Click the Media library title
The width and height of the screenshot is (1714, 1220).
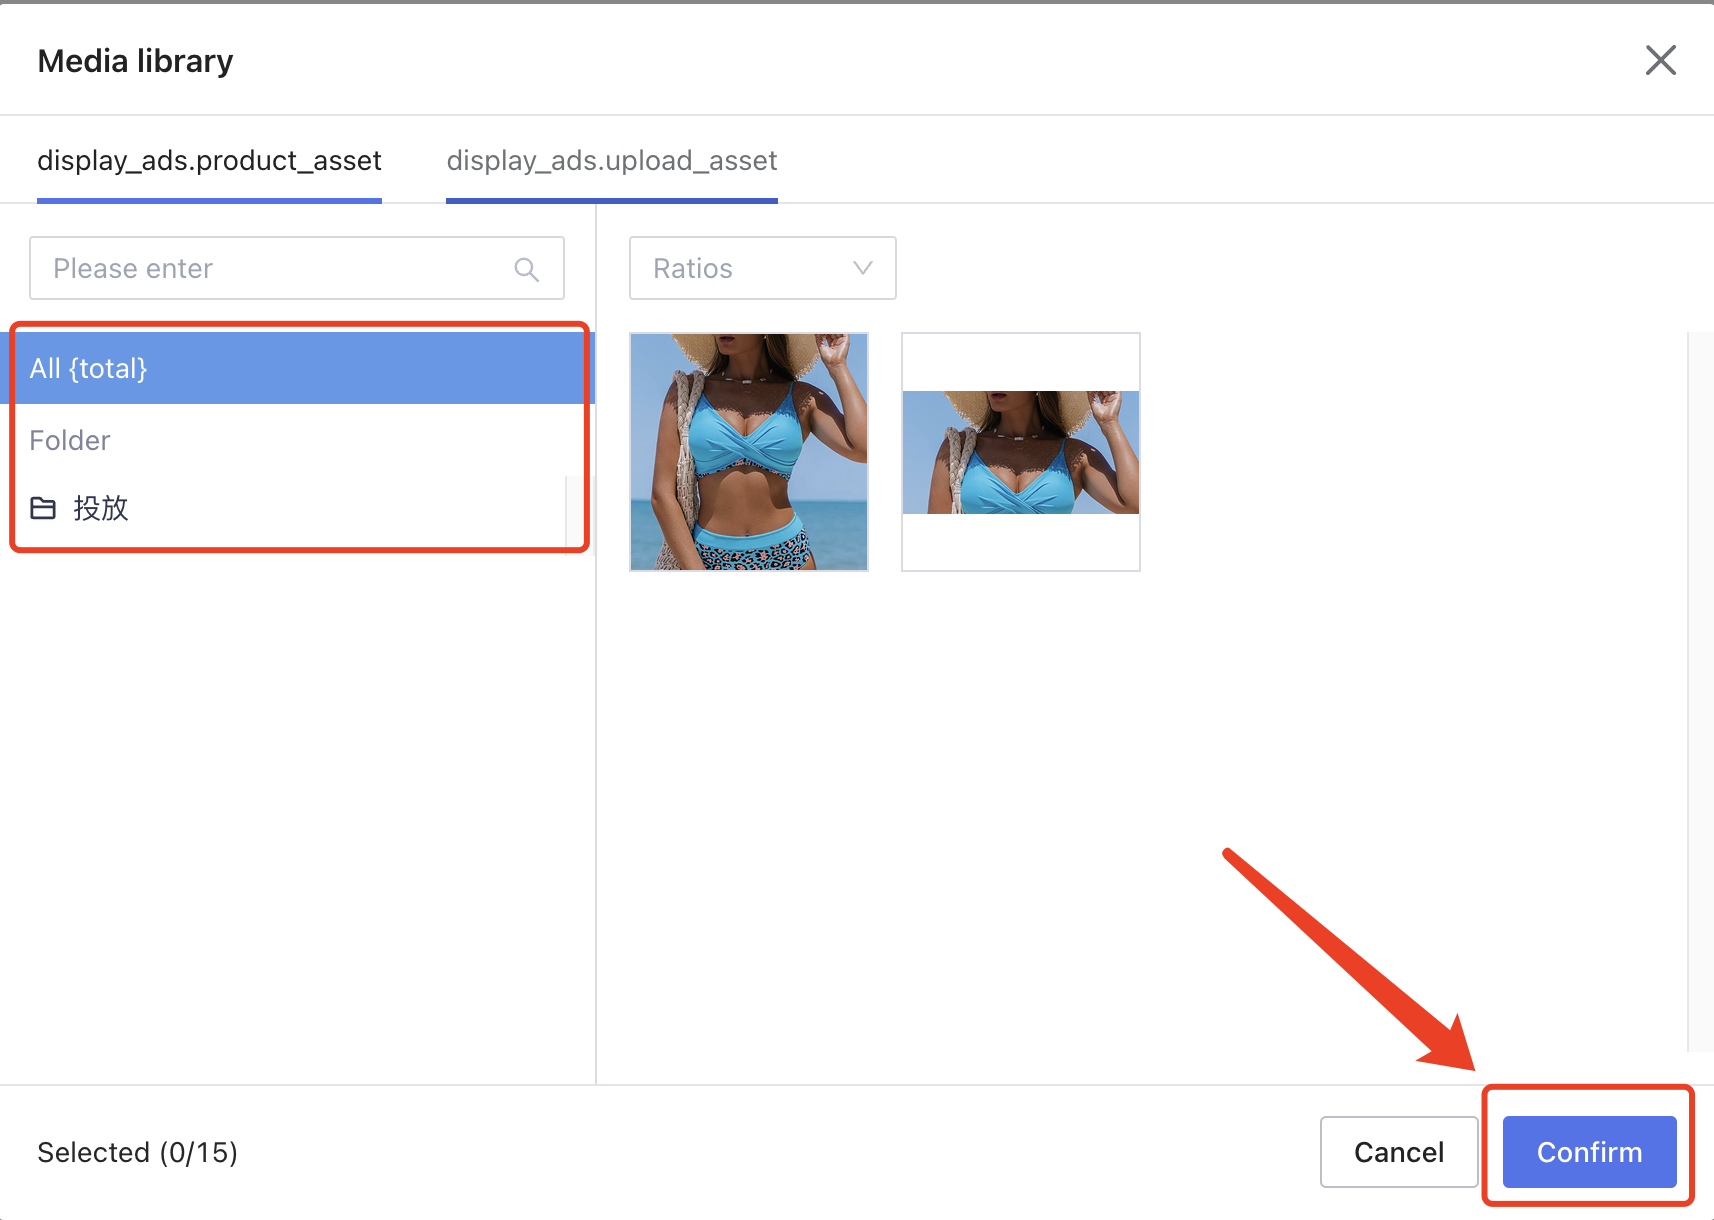tap(135, 61)
